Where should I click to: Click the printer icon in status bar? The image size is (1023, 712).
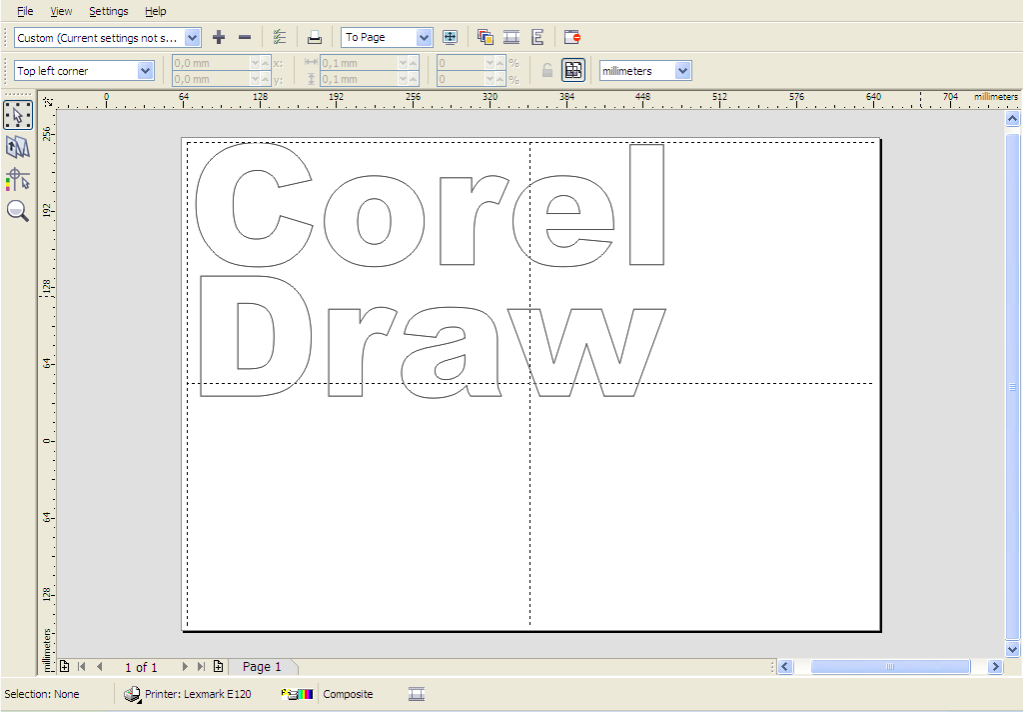(132, 694)
